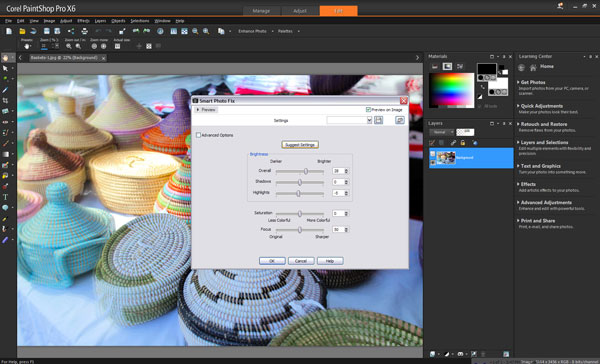Select the Preset Shape speech bubble tool

5,207
